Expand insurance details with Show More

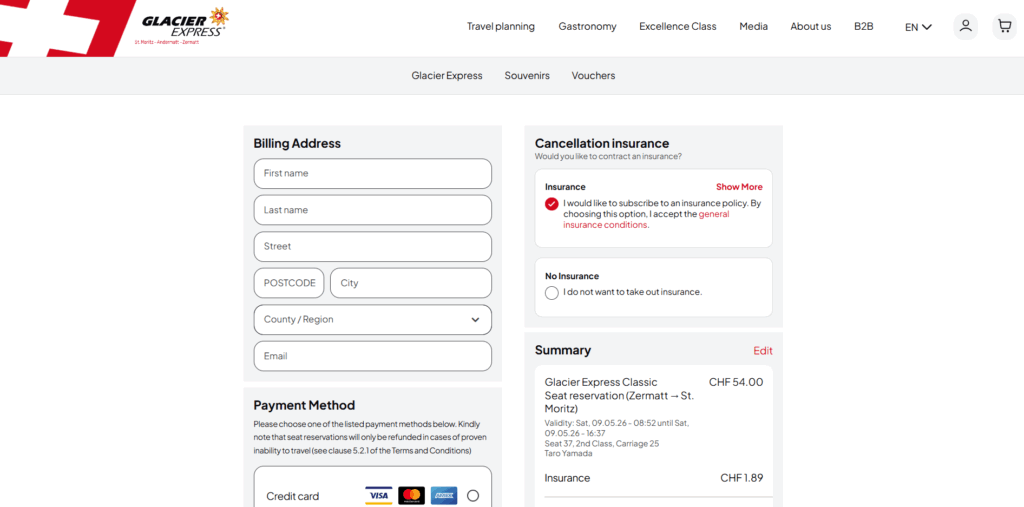(738, 187)
